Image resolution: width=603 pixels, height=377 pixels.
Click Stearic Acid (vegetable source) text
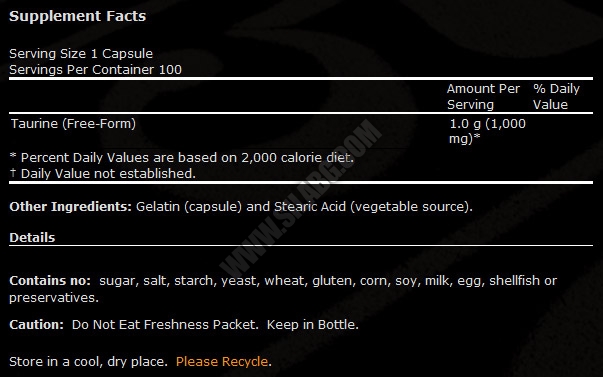click(373, 207)
